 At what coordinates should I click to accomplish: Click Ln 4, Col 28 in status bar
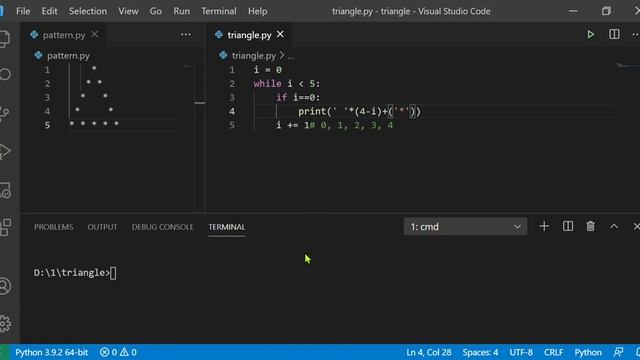429,352
